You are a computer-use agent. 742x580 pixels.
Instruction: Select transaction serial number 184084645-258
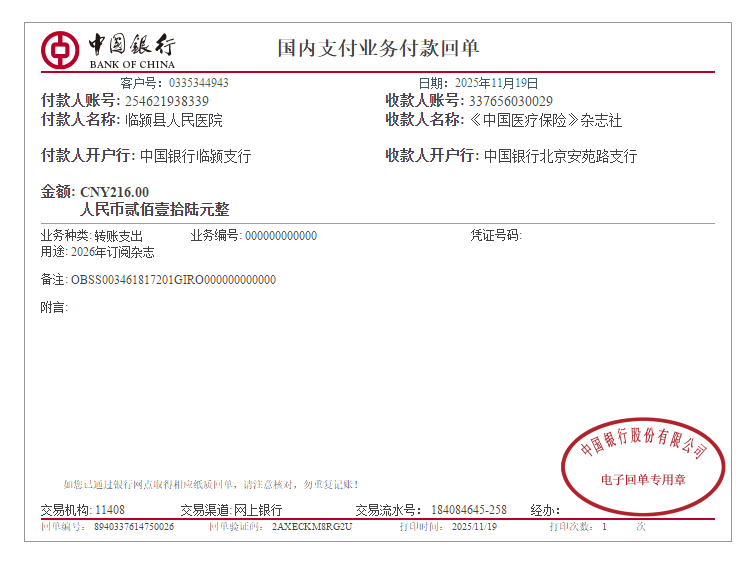468,510
